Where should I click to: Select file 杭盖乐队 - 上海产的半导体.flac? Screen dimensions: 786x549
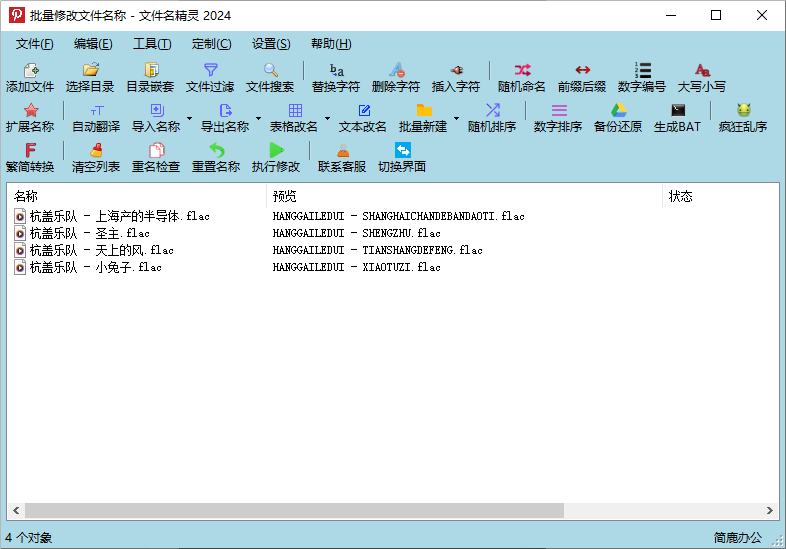[x=119, y=216]
